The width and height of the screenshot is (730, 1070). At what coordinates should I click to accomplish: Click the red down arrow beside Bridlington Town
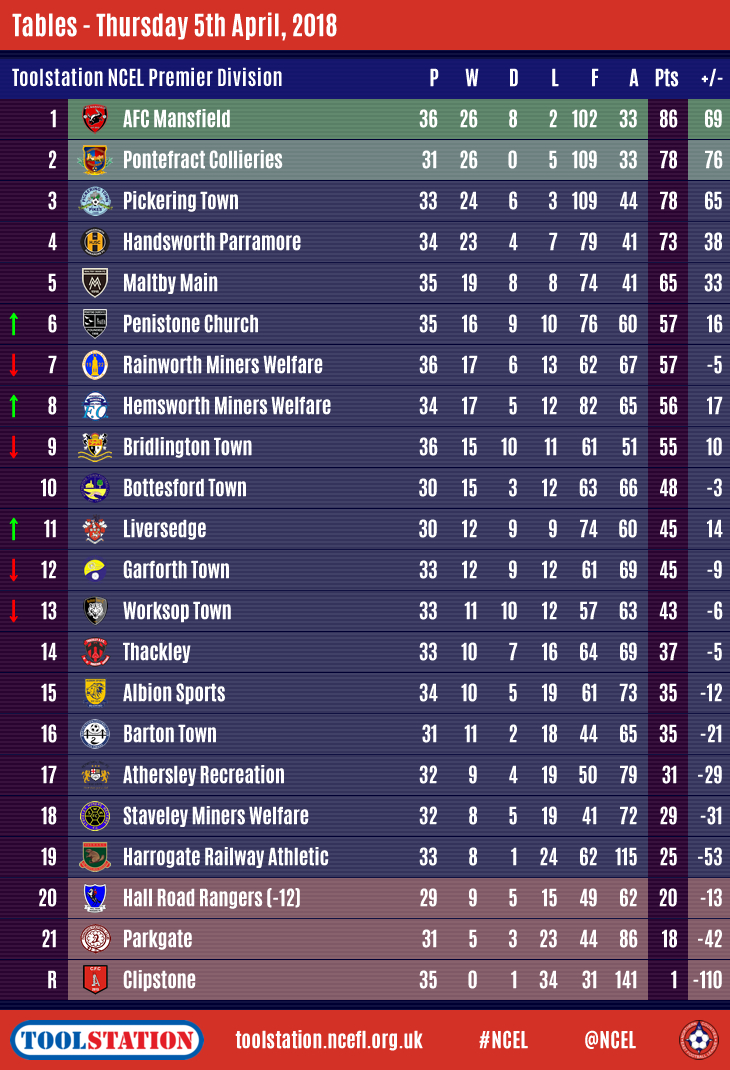(x=14, y=447)
